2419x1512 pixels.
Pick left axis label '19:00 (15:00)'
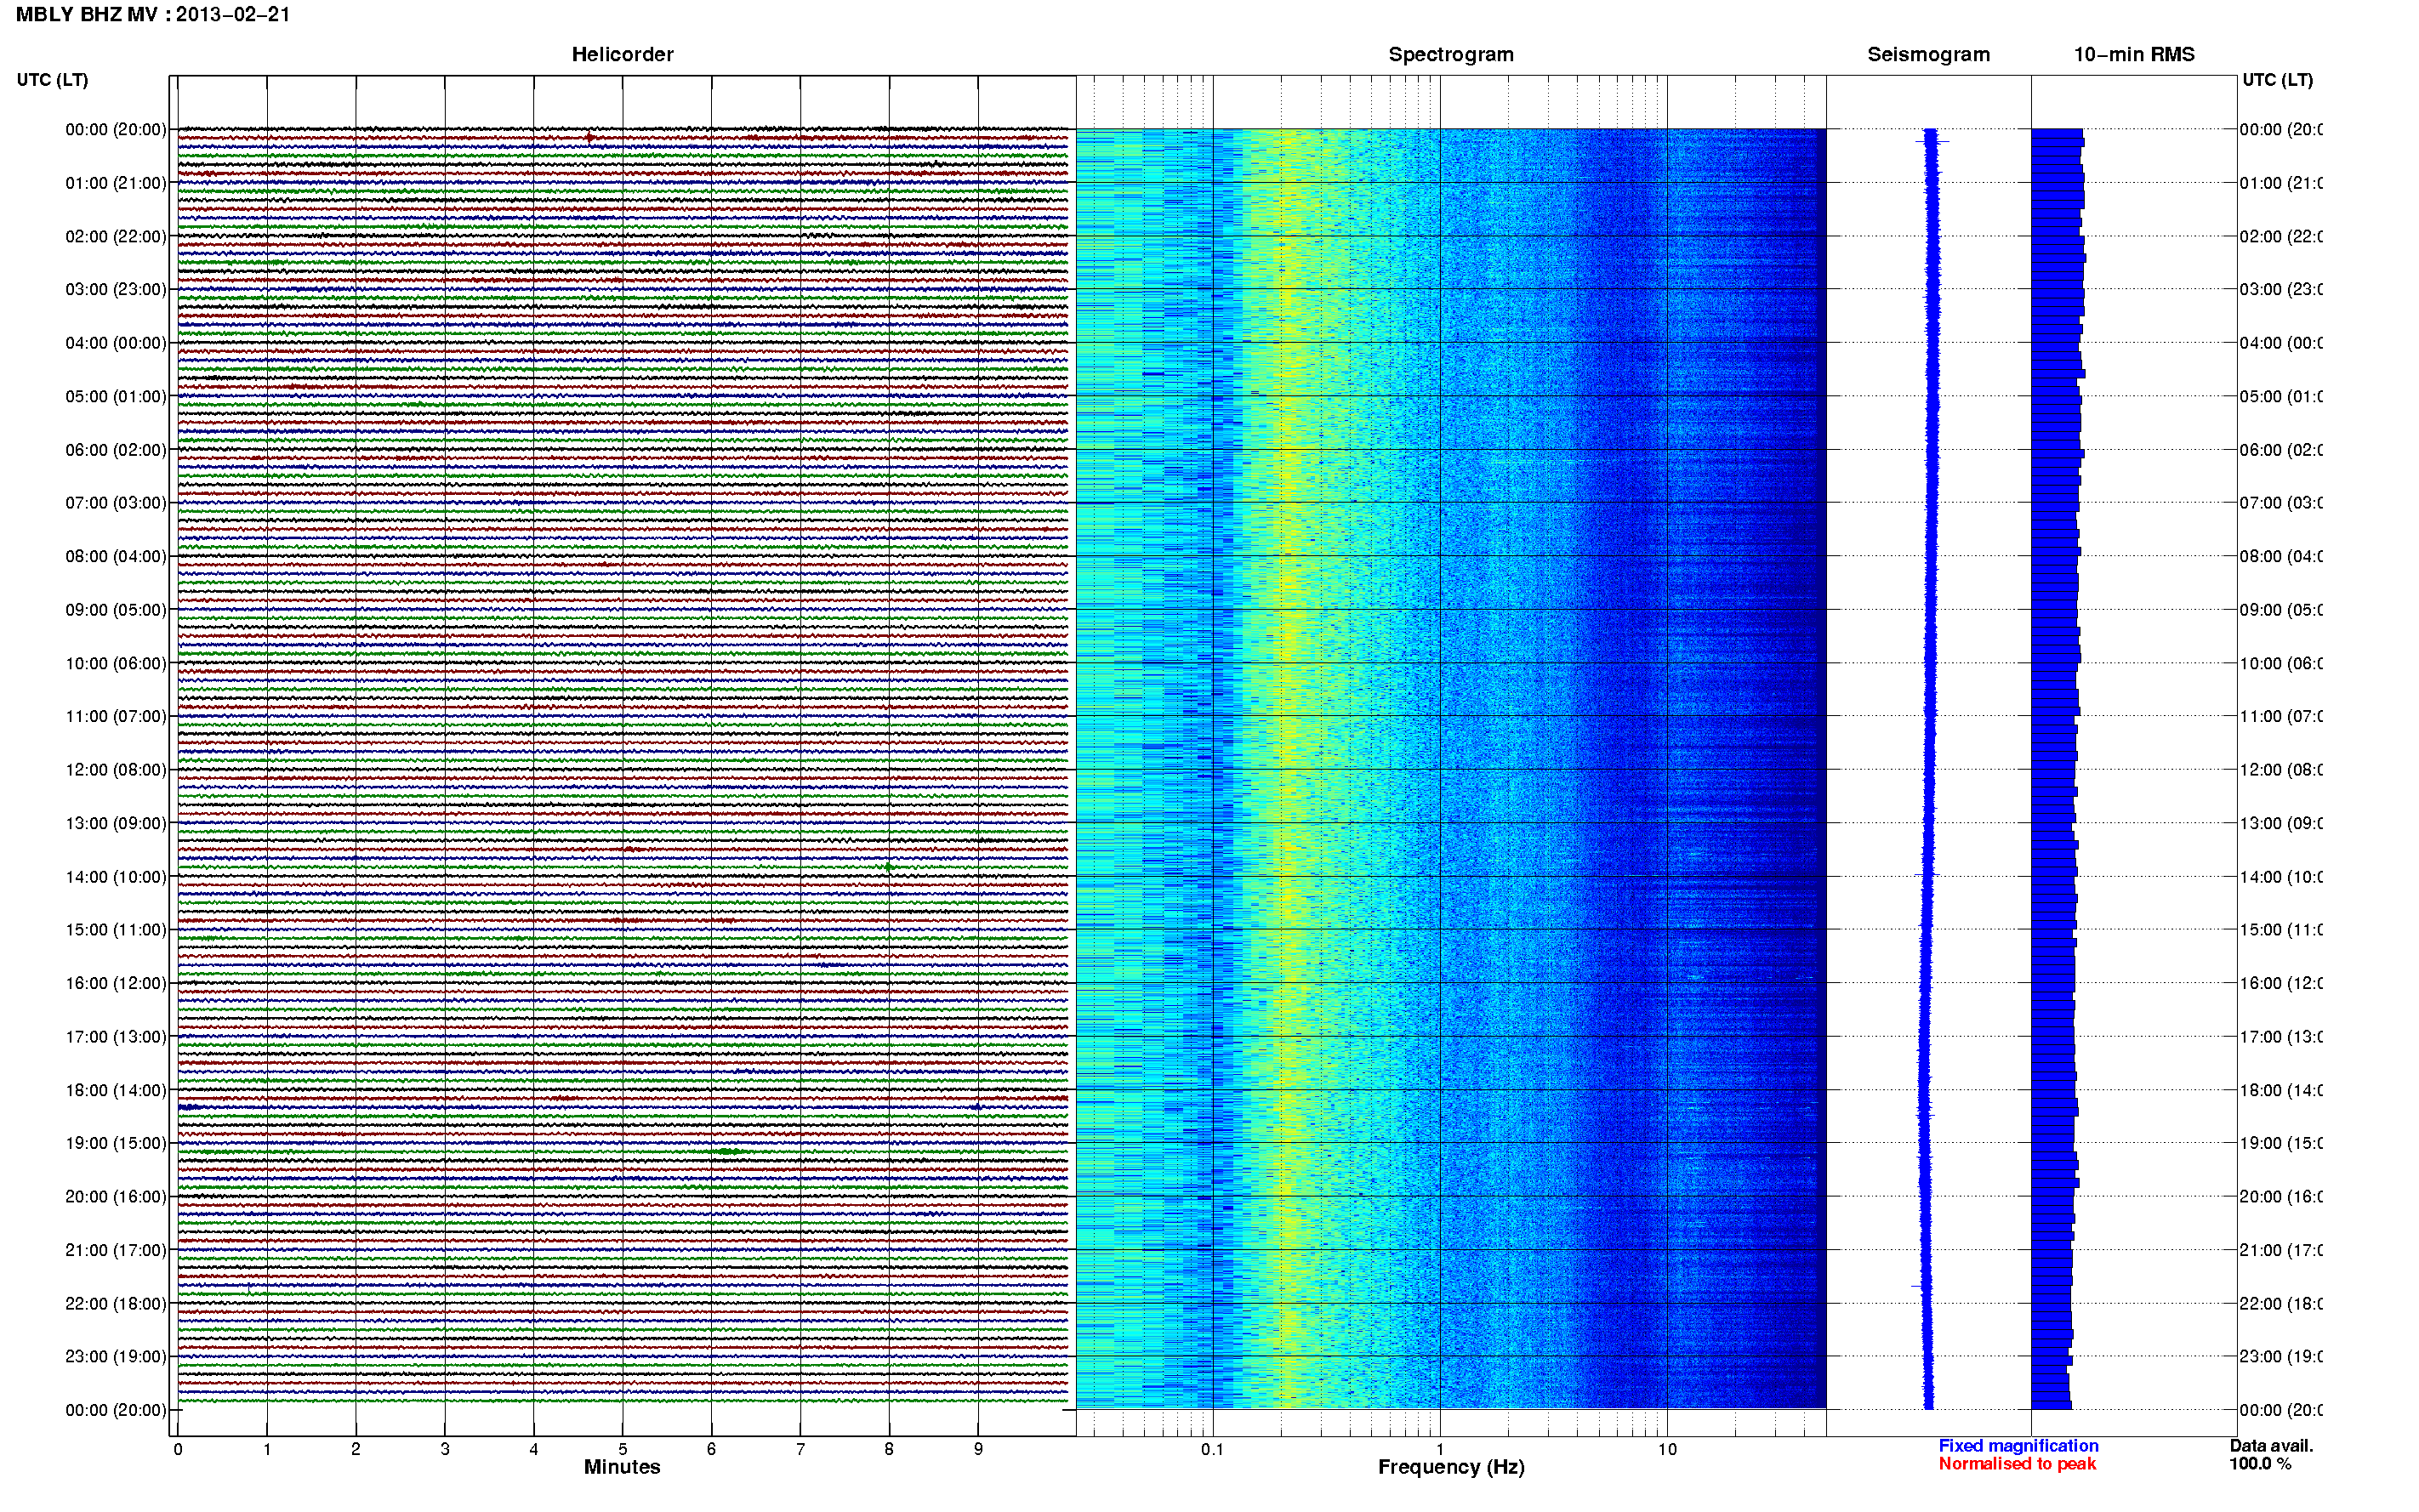[x=116, y=1143]
